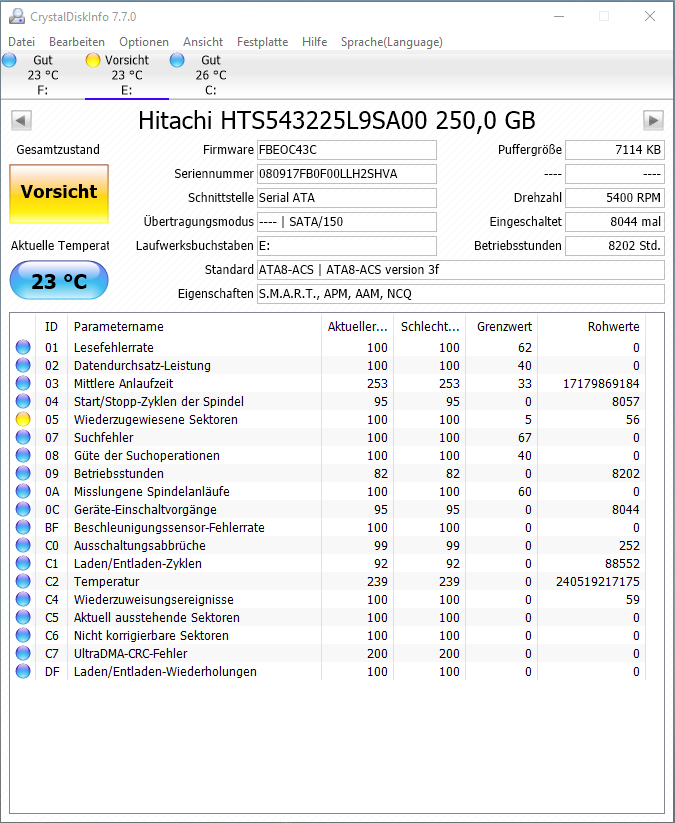Click the yellow Vorsicht health status button
The height and width of the screenshot is (823, 675).
coord(59,194)
